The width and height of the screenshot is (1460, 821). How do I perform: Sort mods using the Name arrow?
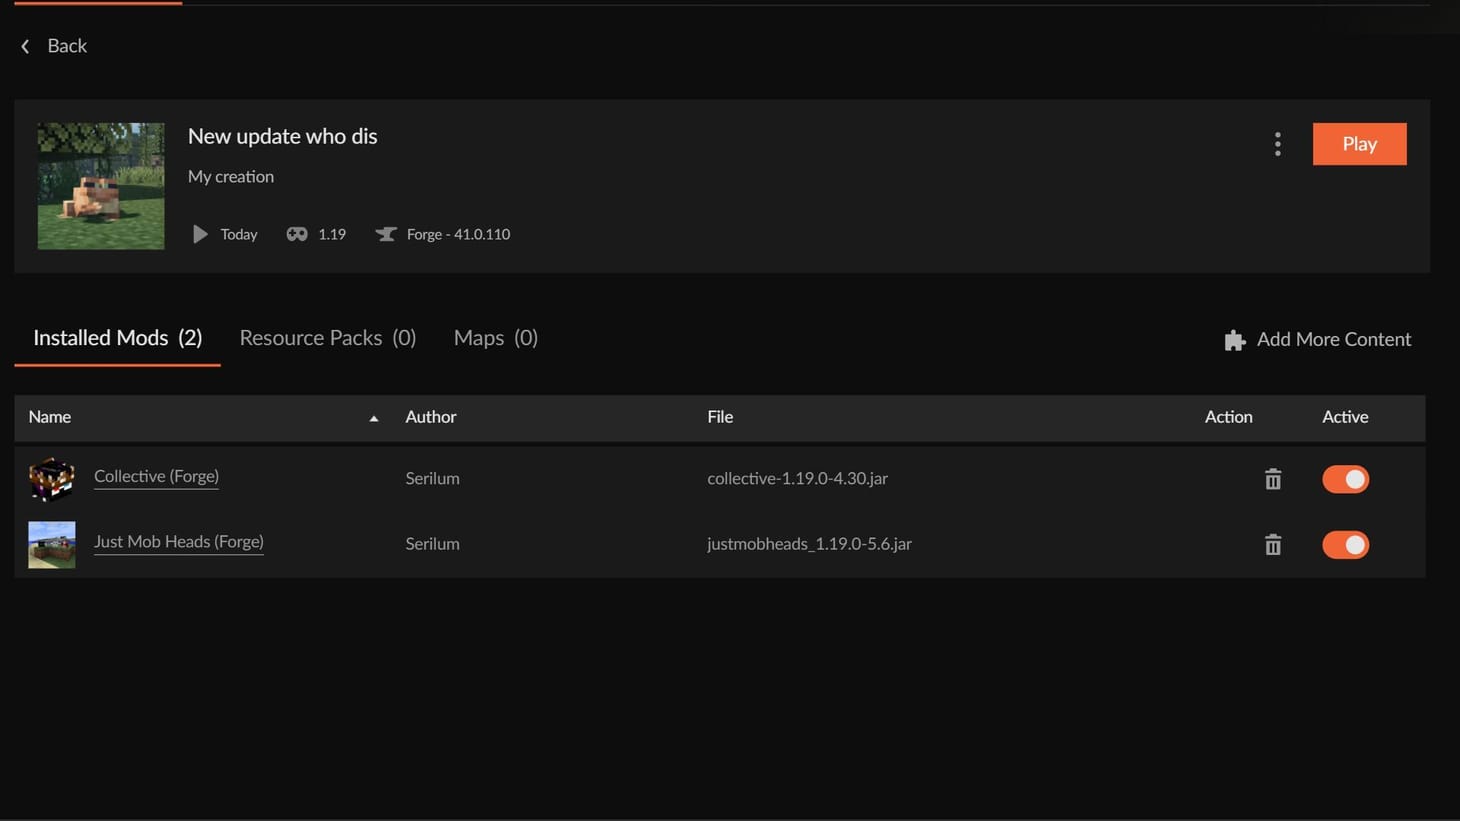[x=374, y=418]
